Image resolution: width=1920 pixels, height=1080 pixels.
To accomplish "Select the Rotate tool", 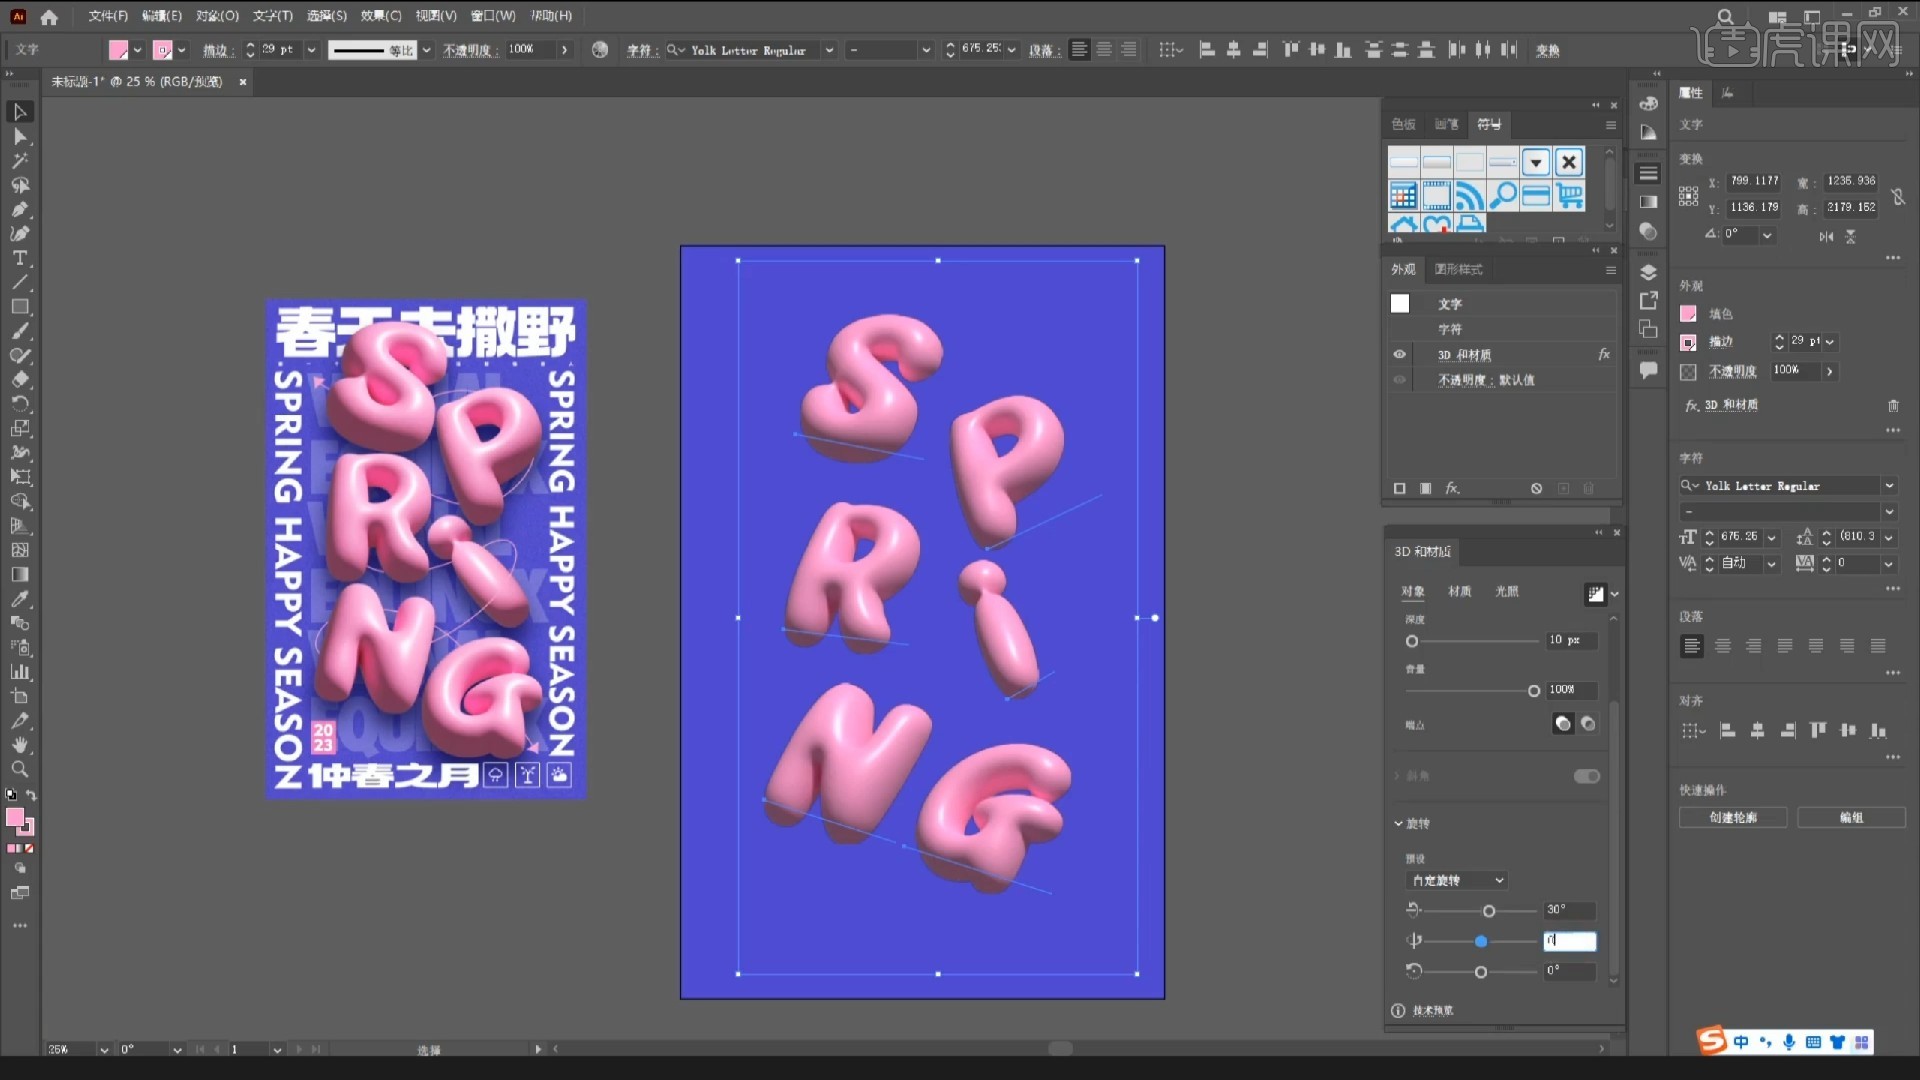I will point(19,404).
